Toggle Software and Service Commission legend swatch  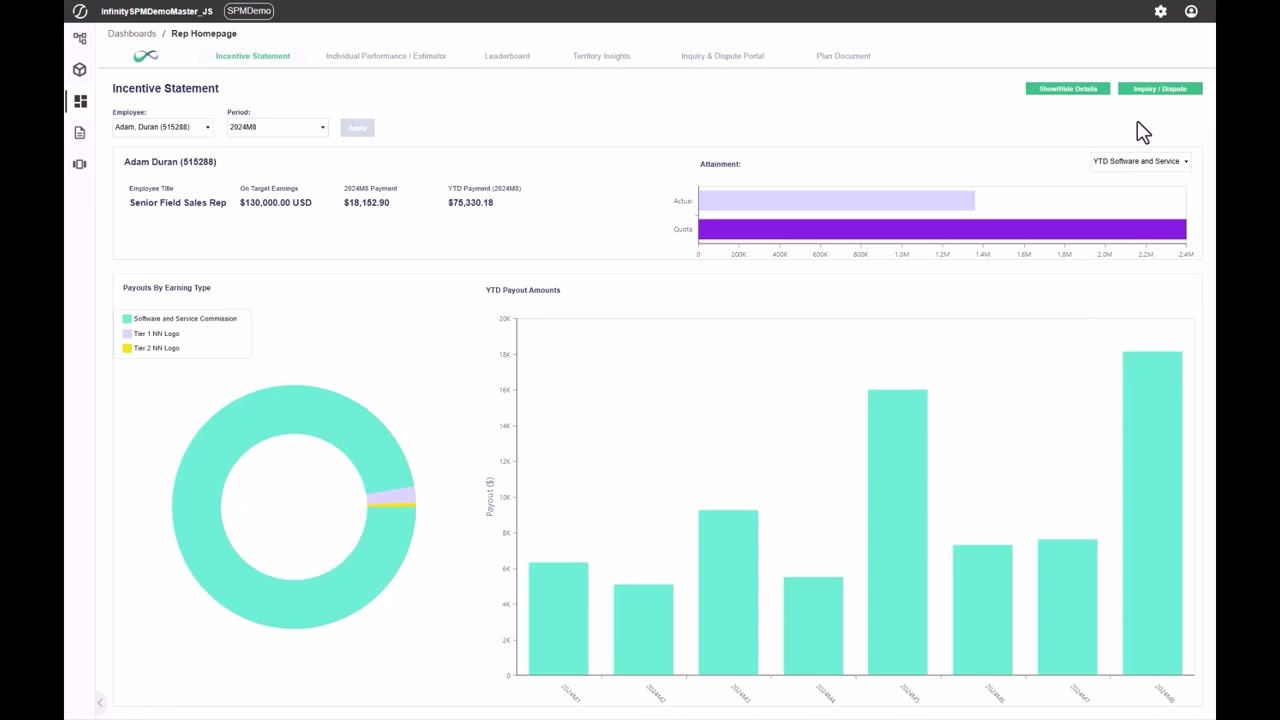(x=127, y=319)
